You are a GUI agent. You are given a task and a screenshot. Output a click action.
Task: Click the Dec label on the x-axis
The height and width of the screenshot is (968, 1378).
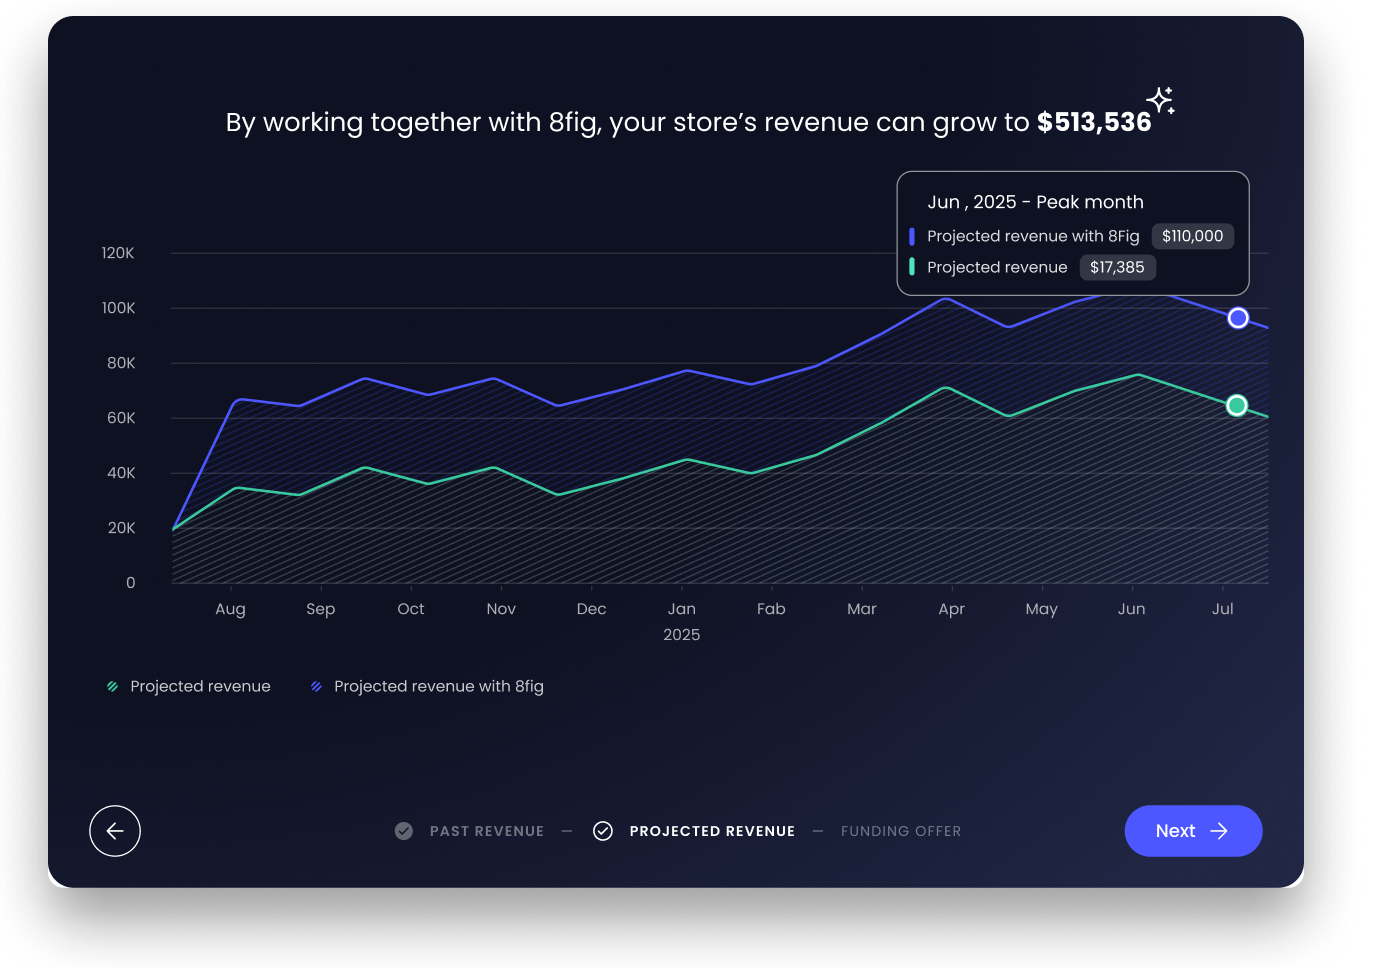click(592, 609)
